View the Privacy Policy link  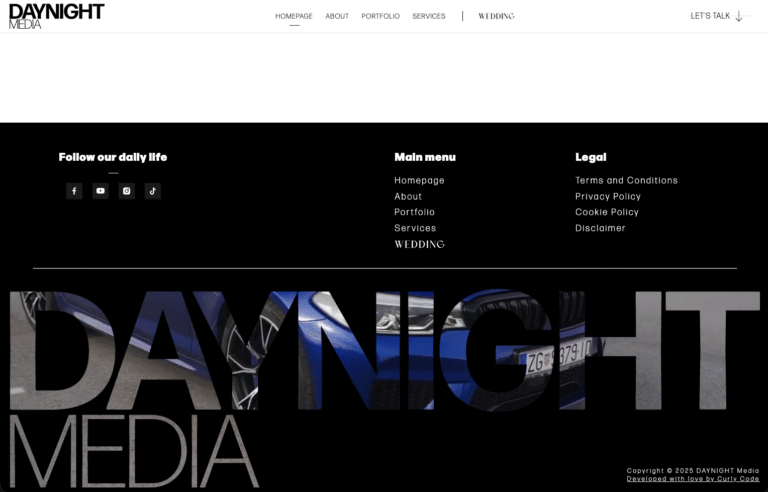click(608, 197)
